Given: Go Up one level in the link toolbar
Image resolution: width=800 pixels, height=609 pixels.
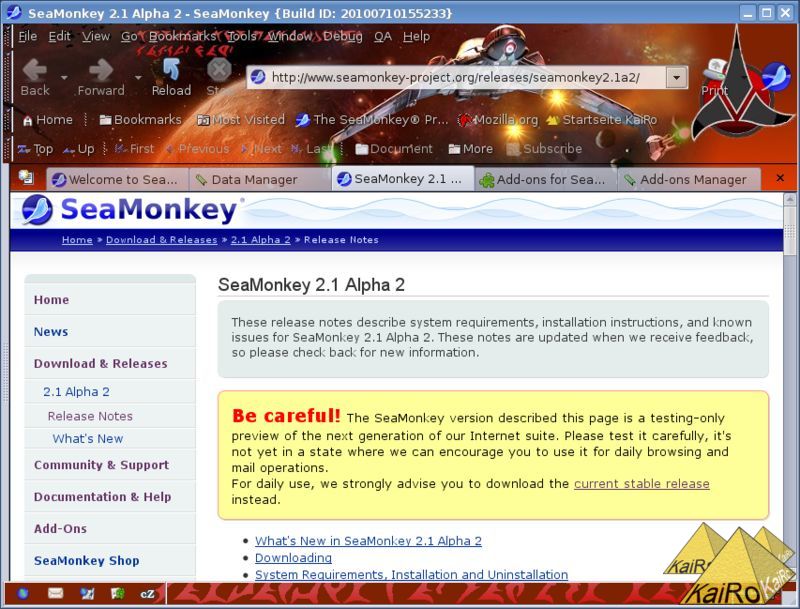Looking at the screenshot, I should [x=79, y=149].
